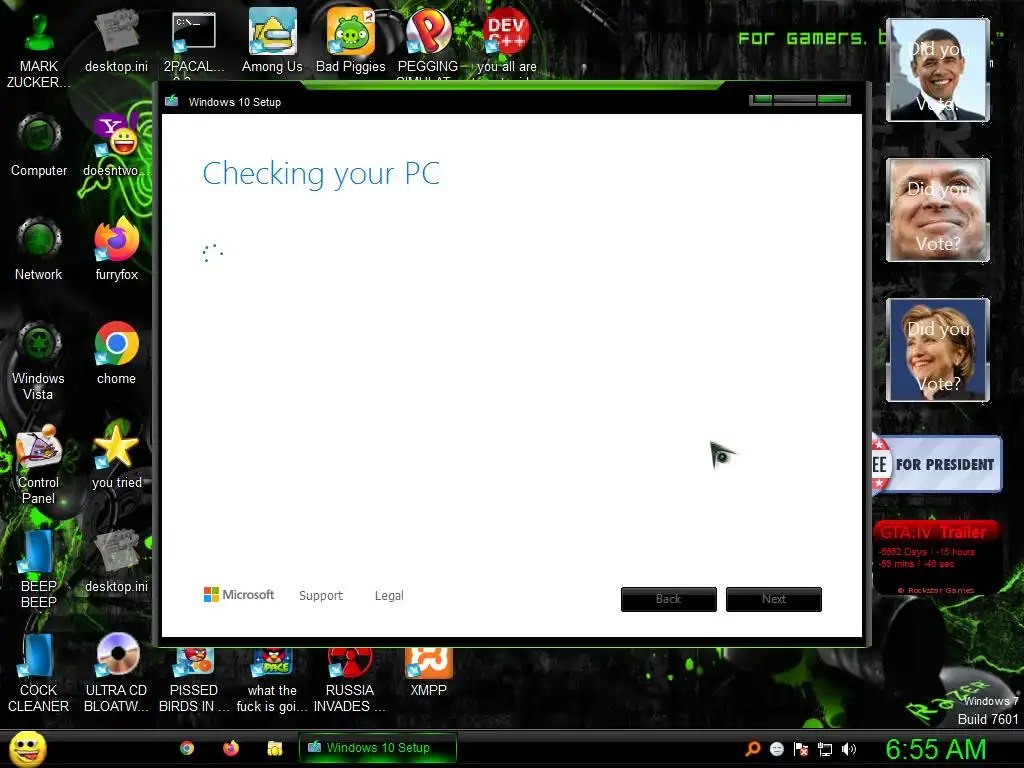The width and height of the screenshot is (1024, 768).
Task: Open the Legal link in setup
Action: pos(389,596)
